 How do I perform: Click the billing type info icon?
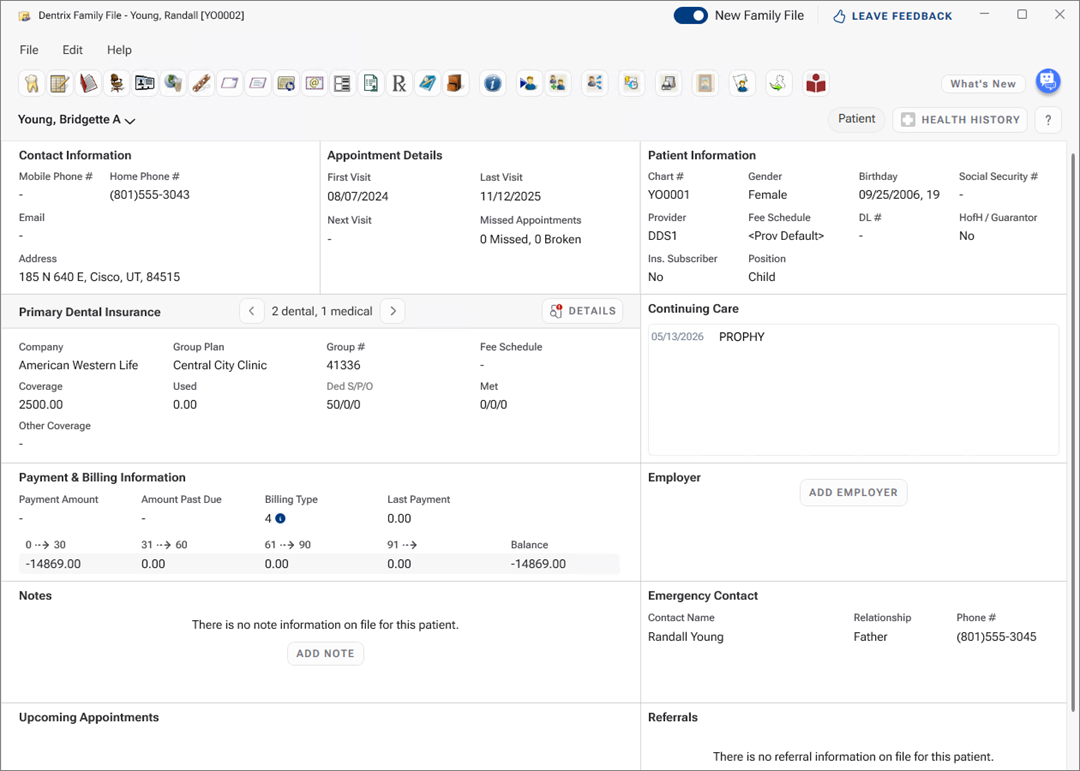(x=280, y=519)
